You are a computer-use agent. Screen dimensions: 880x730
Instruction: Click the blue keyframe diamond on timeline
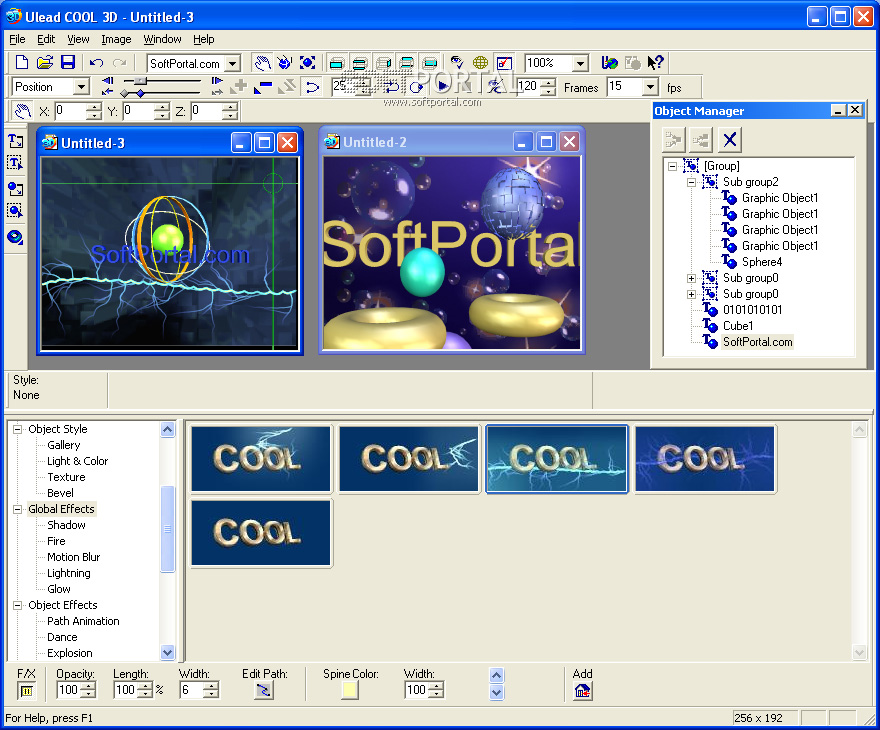pyautogui.click(x=140, y=94)
